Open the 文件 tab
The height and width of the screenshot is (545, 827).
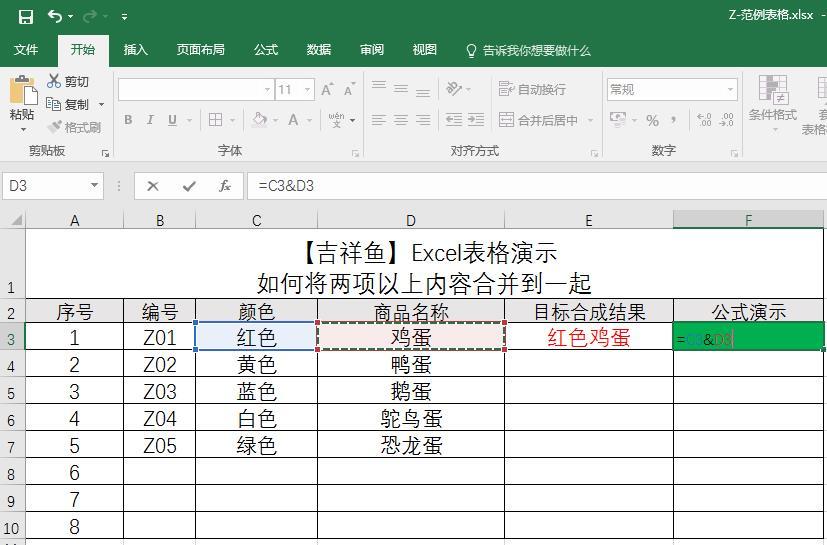26,50
